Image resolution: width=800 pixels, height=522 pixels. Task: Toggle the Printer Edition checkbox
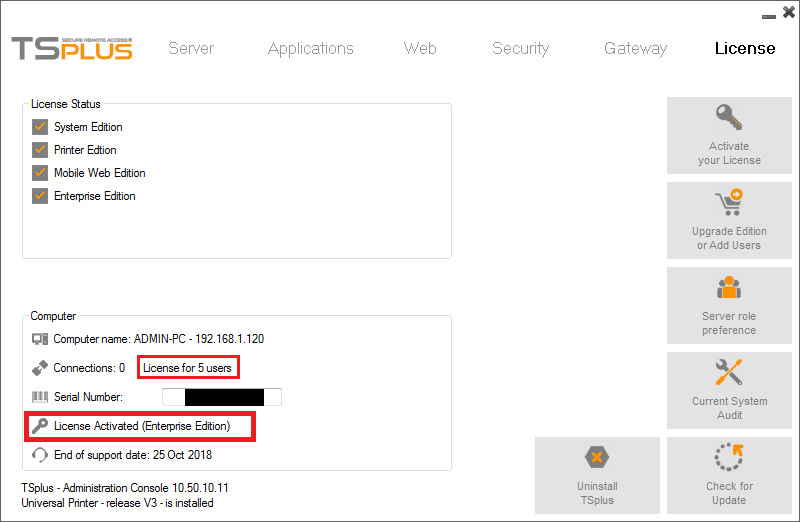(40, 150)
